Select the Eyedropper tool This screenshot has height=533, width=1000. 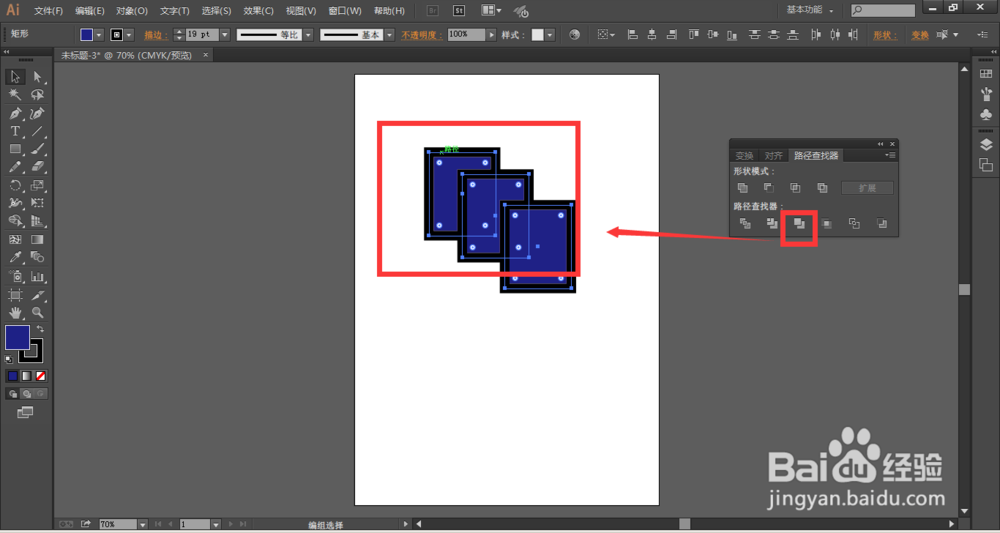point(15,258)
